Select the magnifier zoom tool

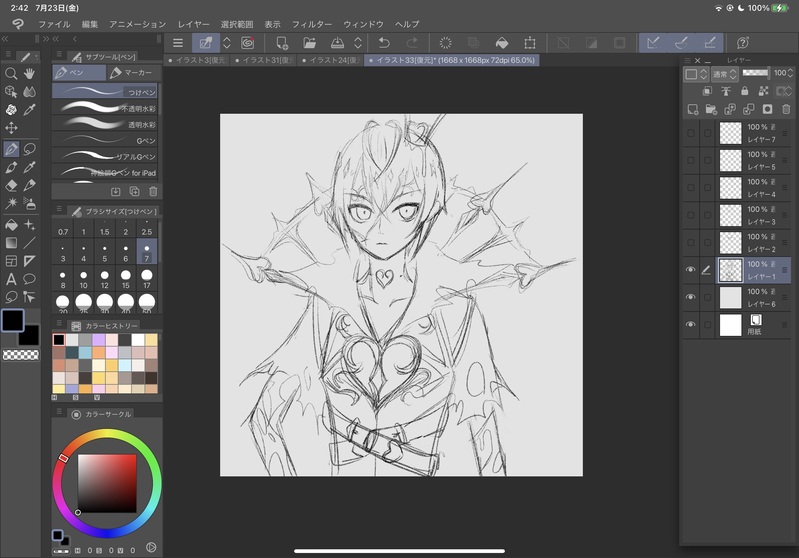tap(11, 74)
